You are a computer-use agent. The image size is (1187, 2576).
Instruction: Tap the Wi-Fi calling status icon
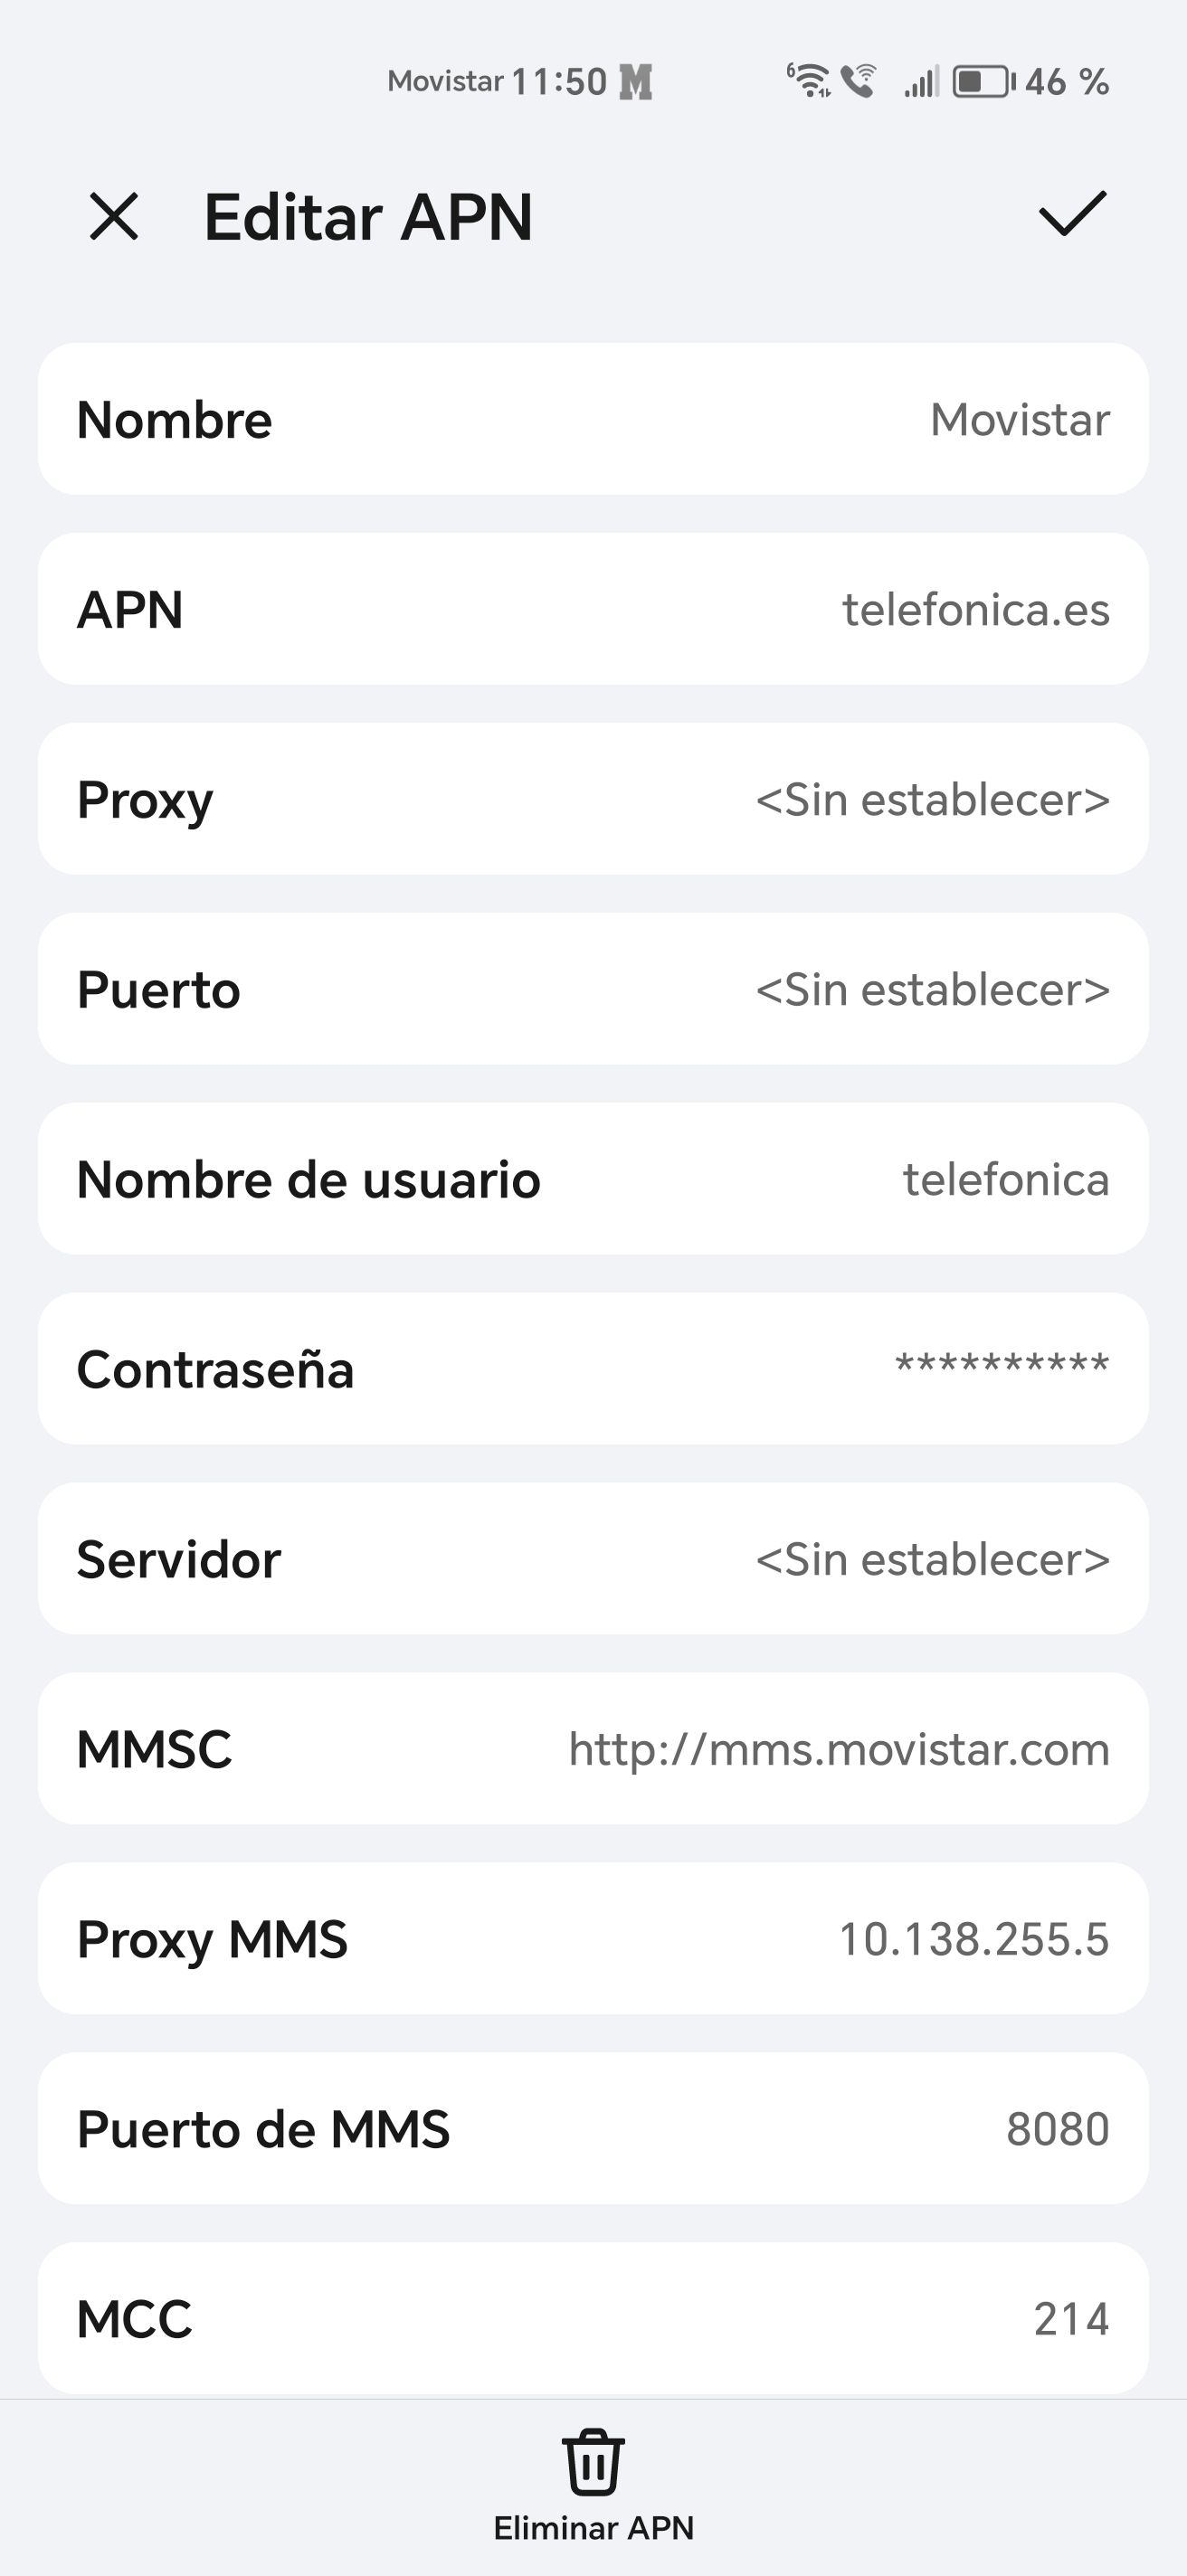[858, 80]
